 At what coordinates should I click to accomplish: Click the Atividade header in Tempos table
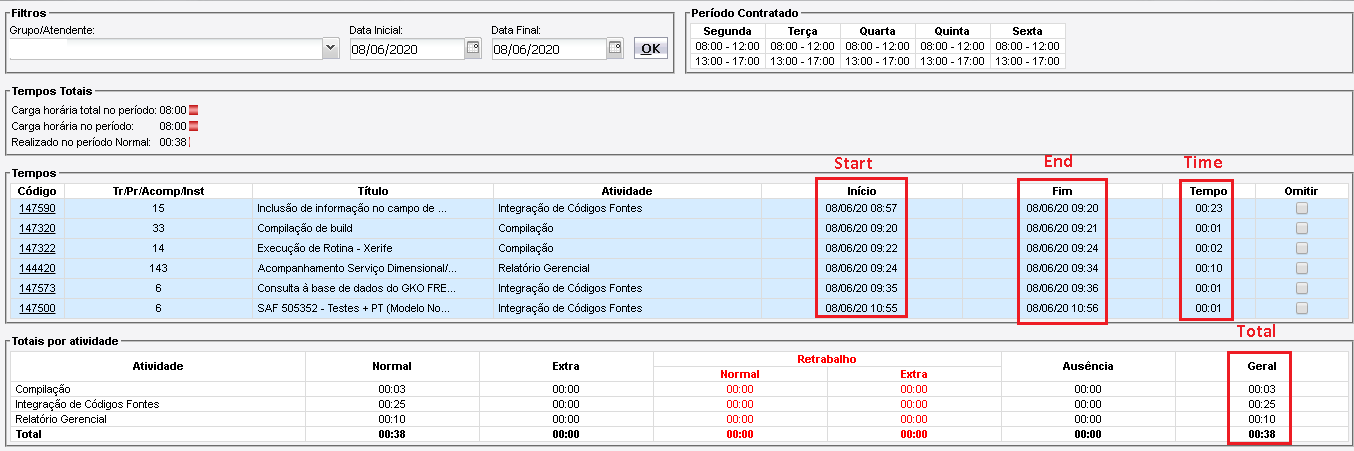coord(627,190)
